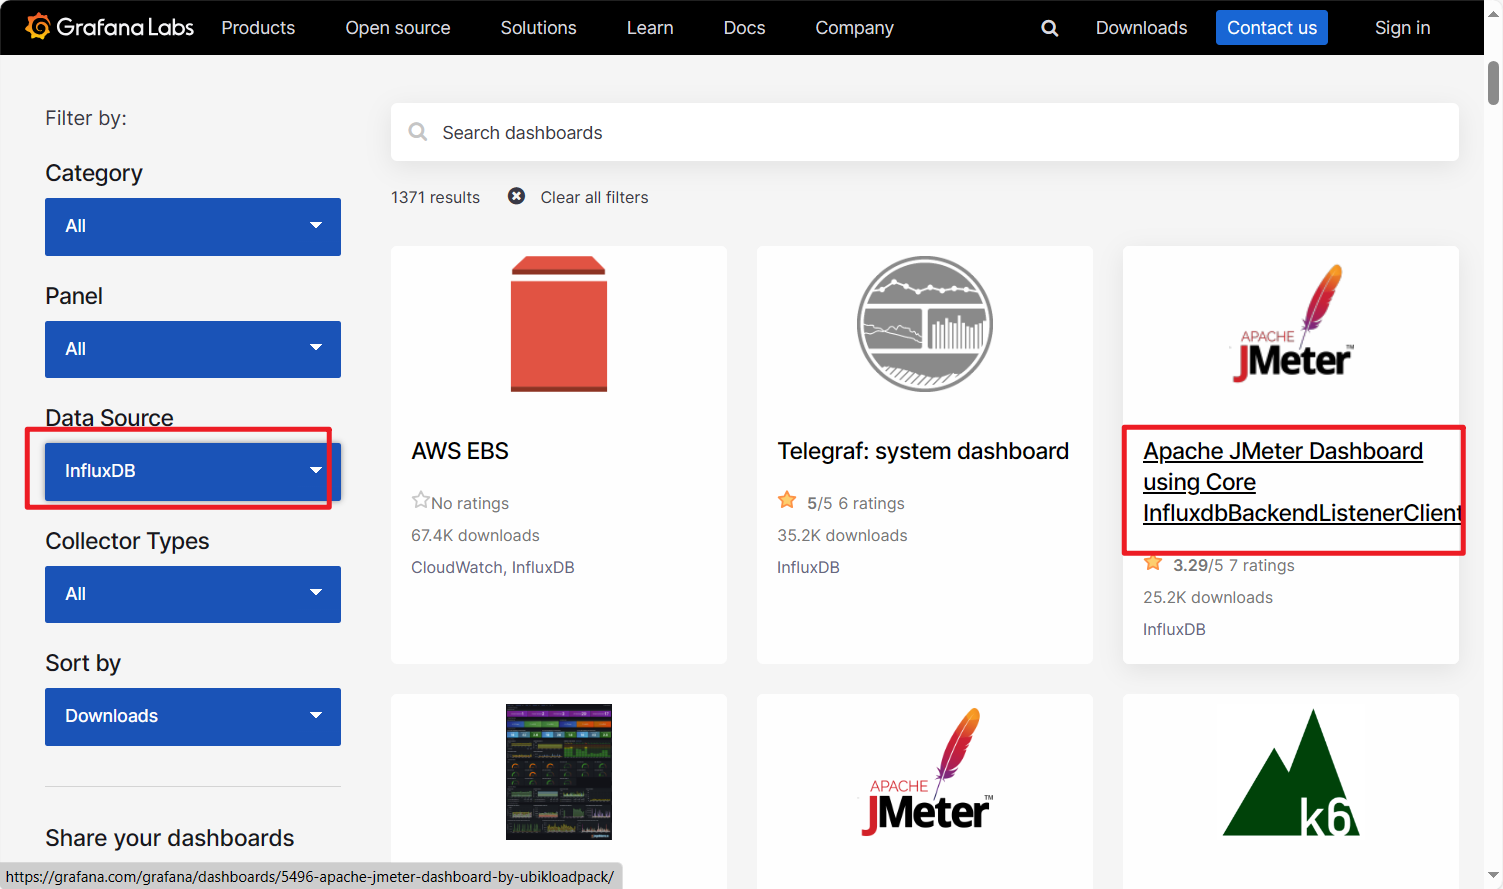Viewport: 1503px width, 889px height.
Task: Focus the Search dashboards input field
Action: click(925, 132)
